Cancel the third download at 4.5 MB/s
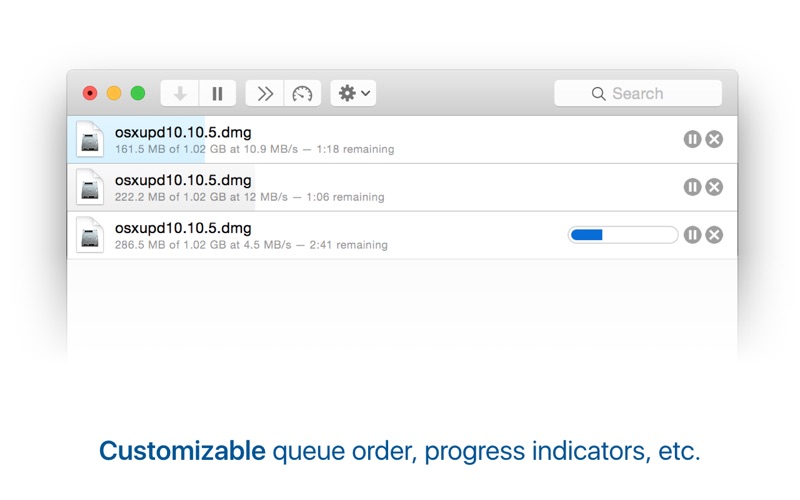 click(714, 235)
